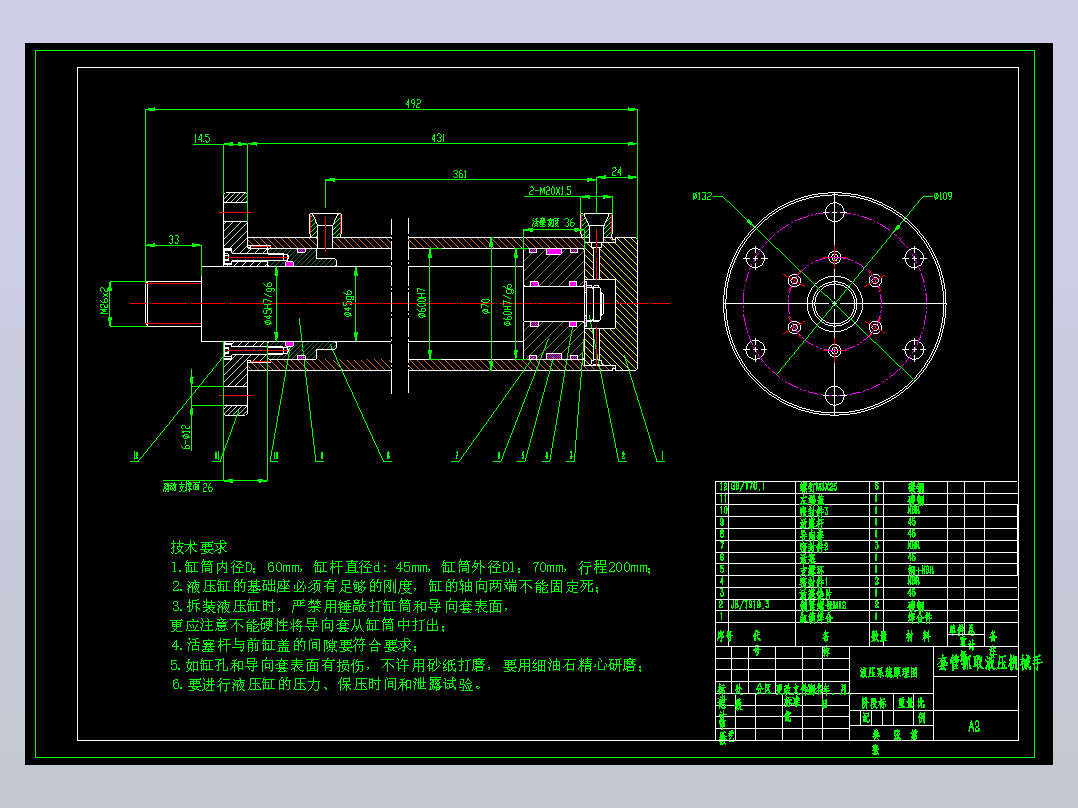Image resolution: width=1078 pixels, height=808 pixels.
Task: Select the 'Ø45H7/g6' fit dimension
Action: point(268,303)
